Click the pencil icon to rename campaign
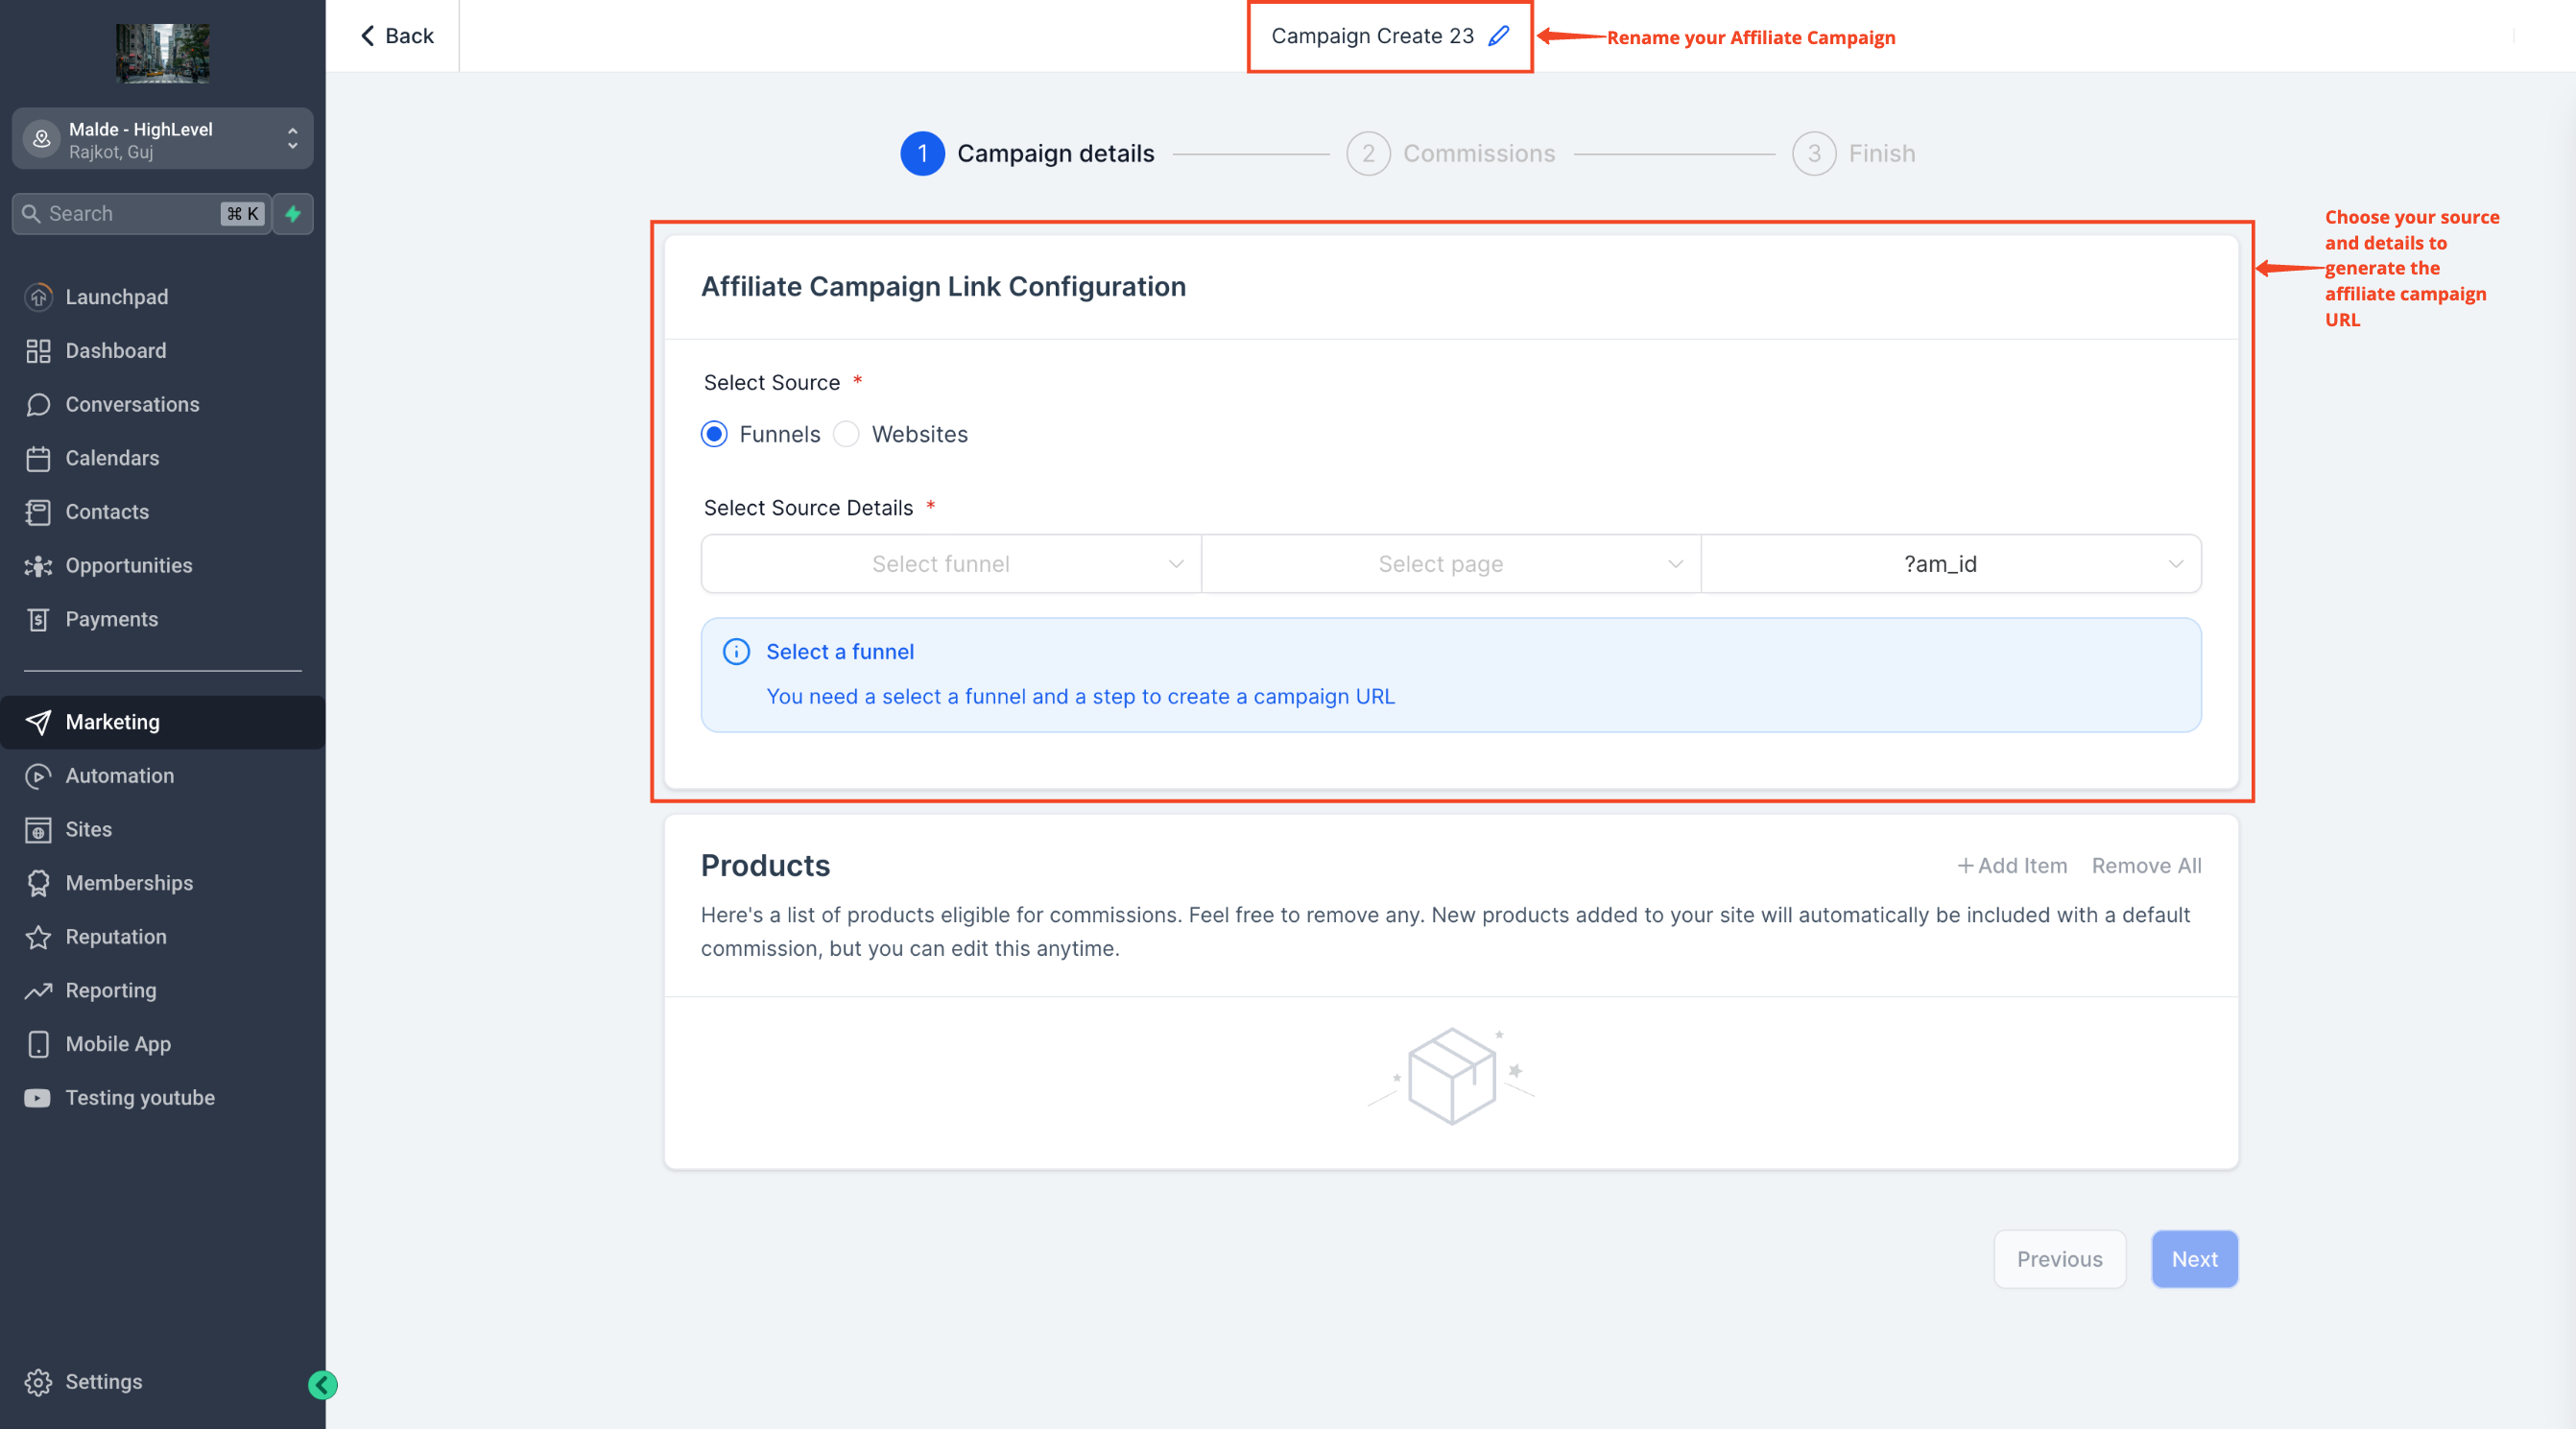The height and width of the screenshot is (1429, 2576). pos(1498,36)
